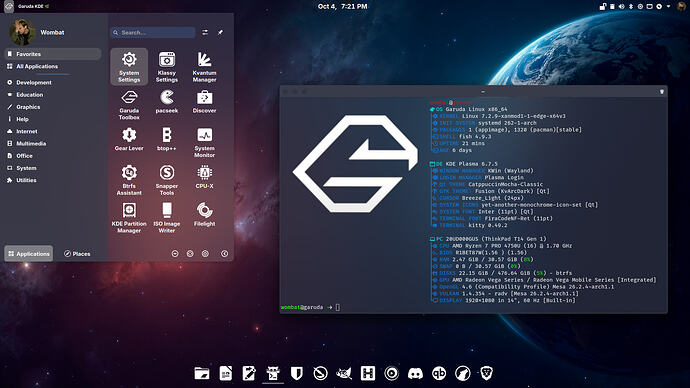Screen dimensions: 690x388
Task: Open Kvantum Manager
Action: pos(204,67)
